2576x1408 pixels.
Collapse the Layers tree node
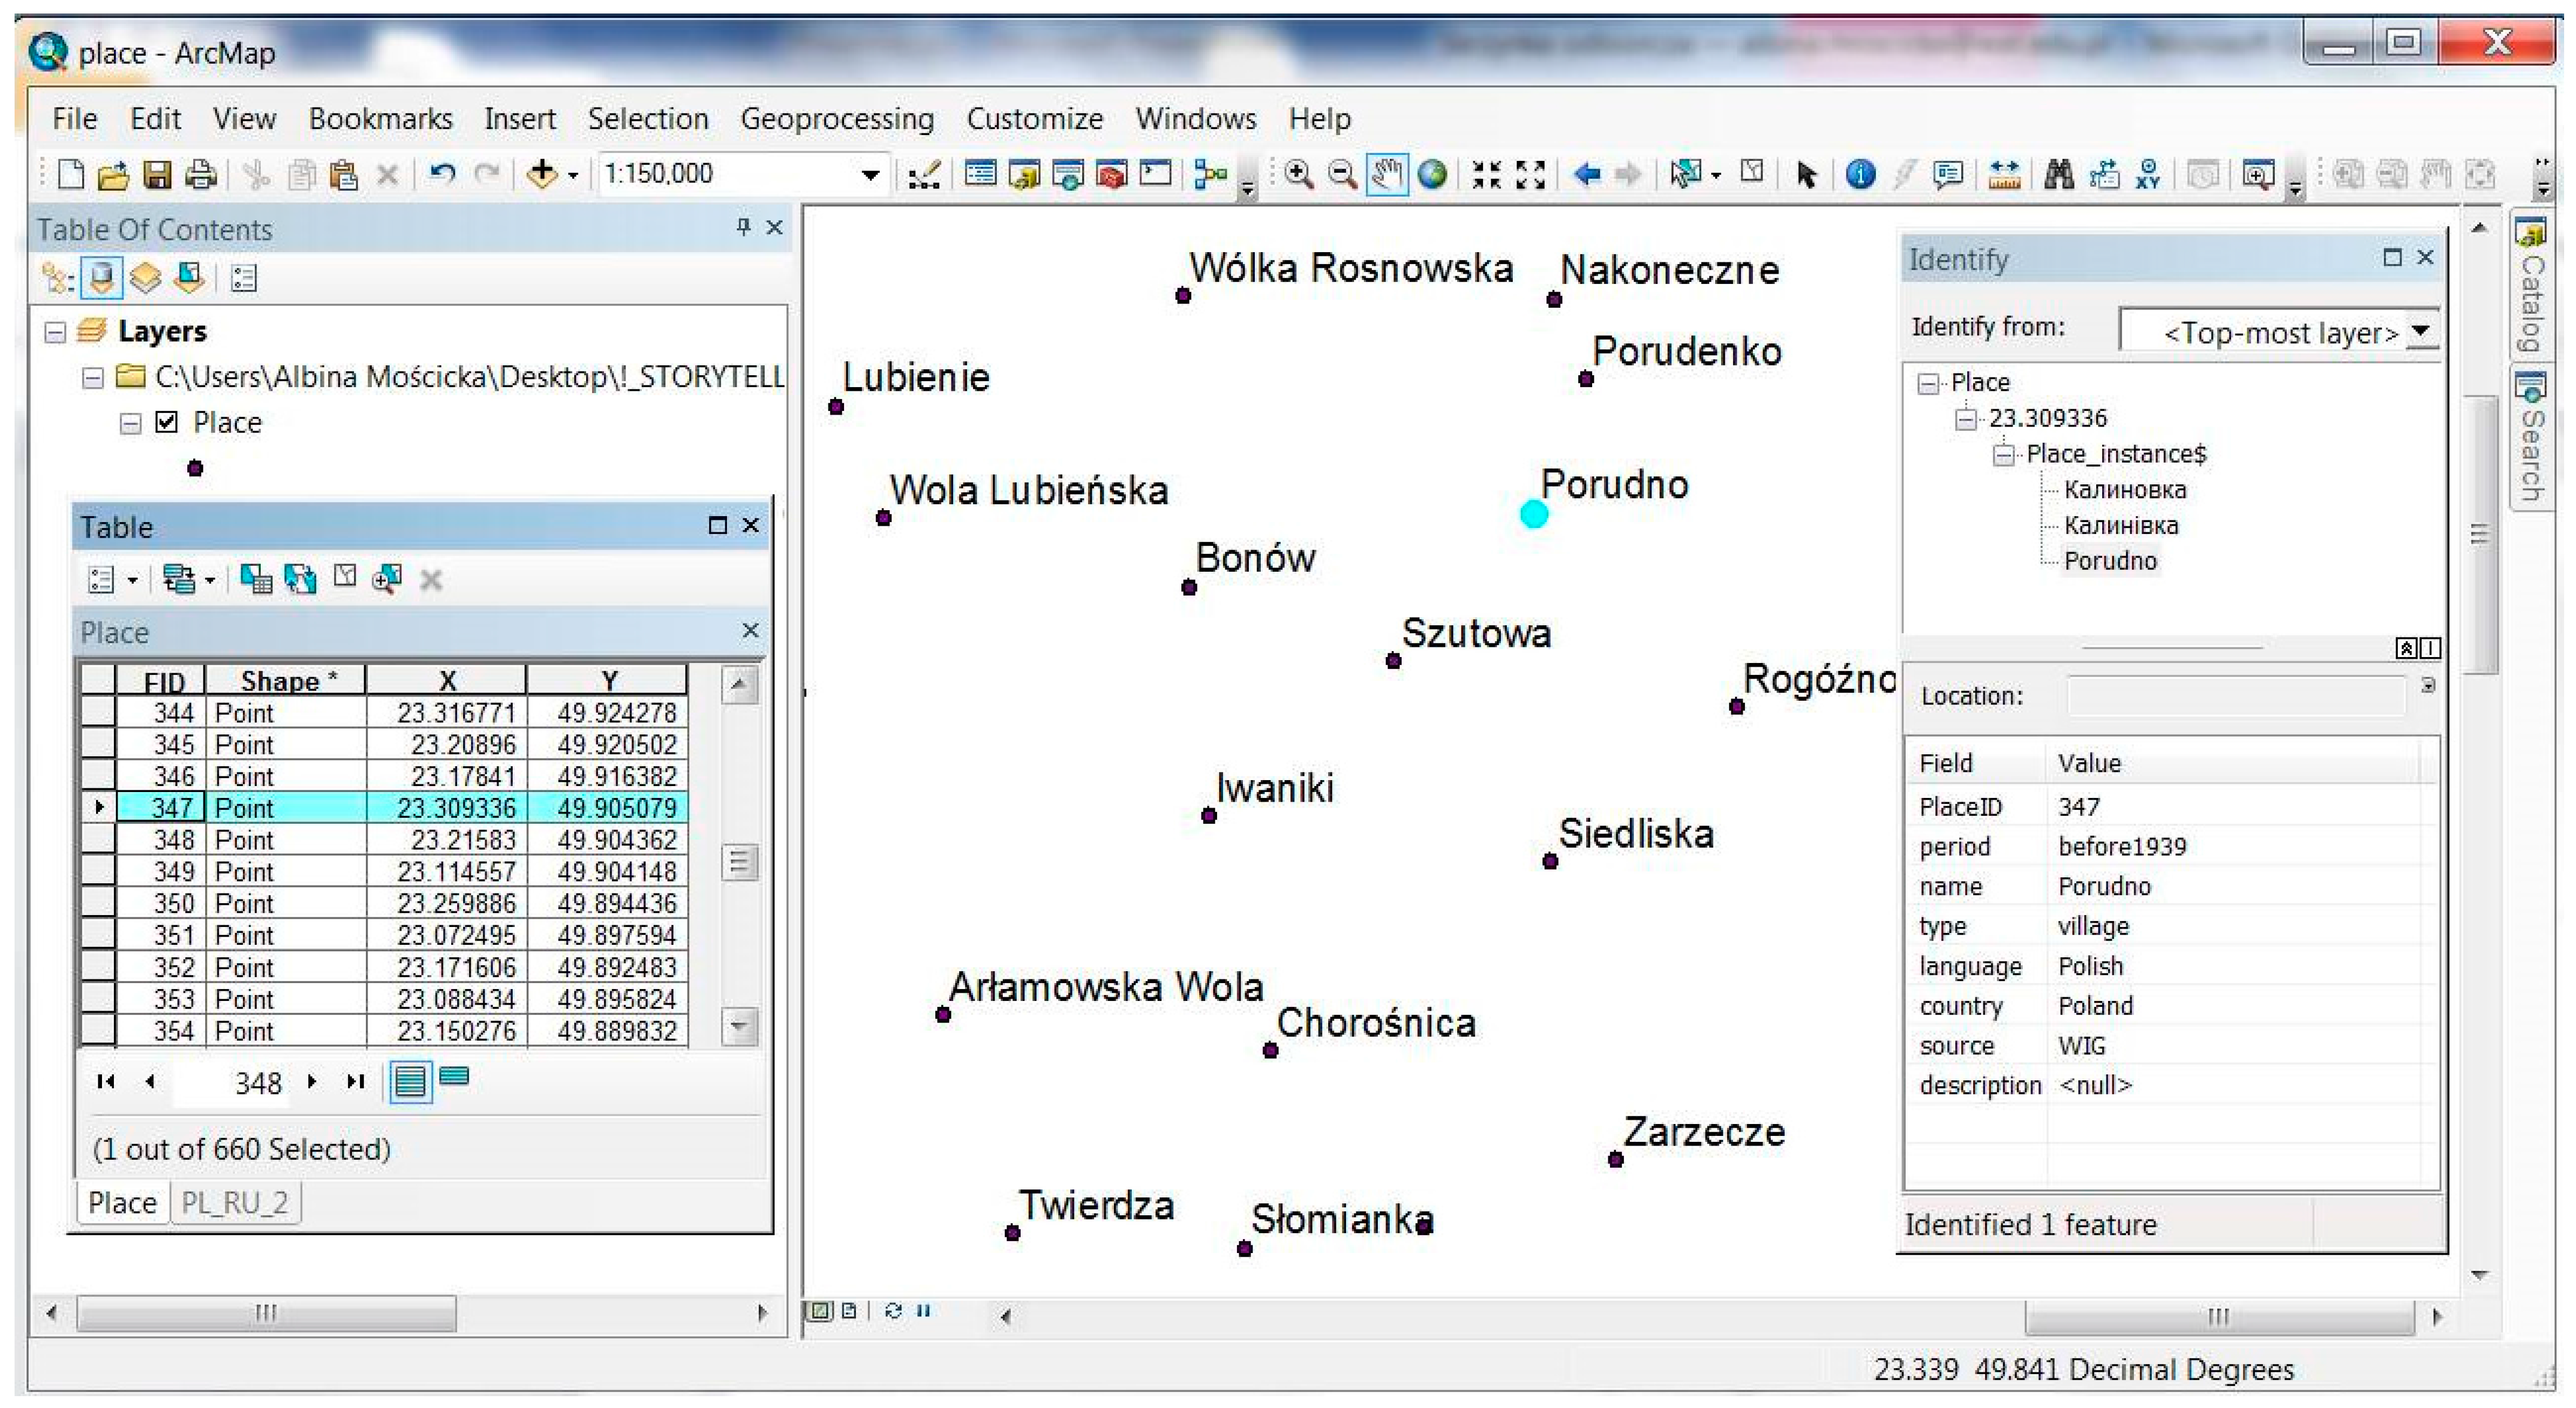coord(56,331)
